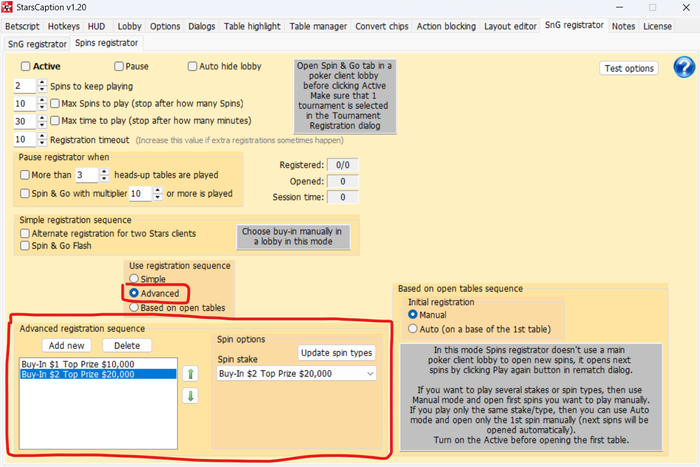Viewport: 700px width, 467px height.
Task: Click the Test options button
Action: 629,68
